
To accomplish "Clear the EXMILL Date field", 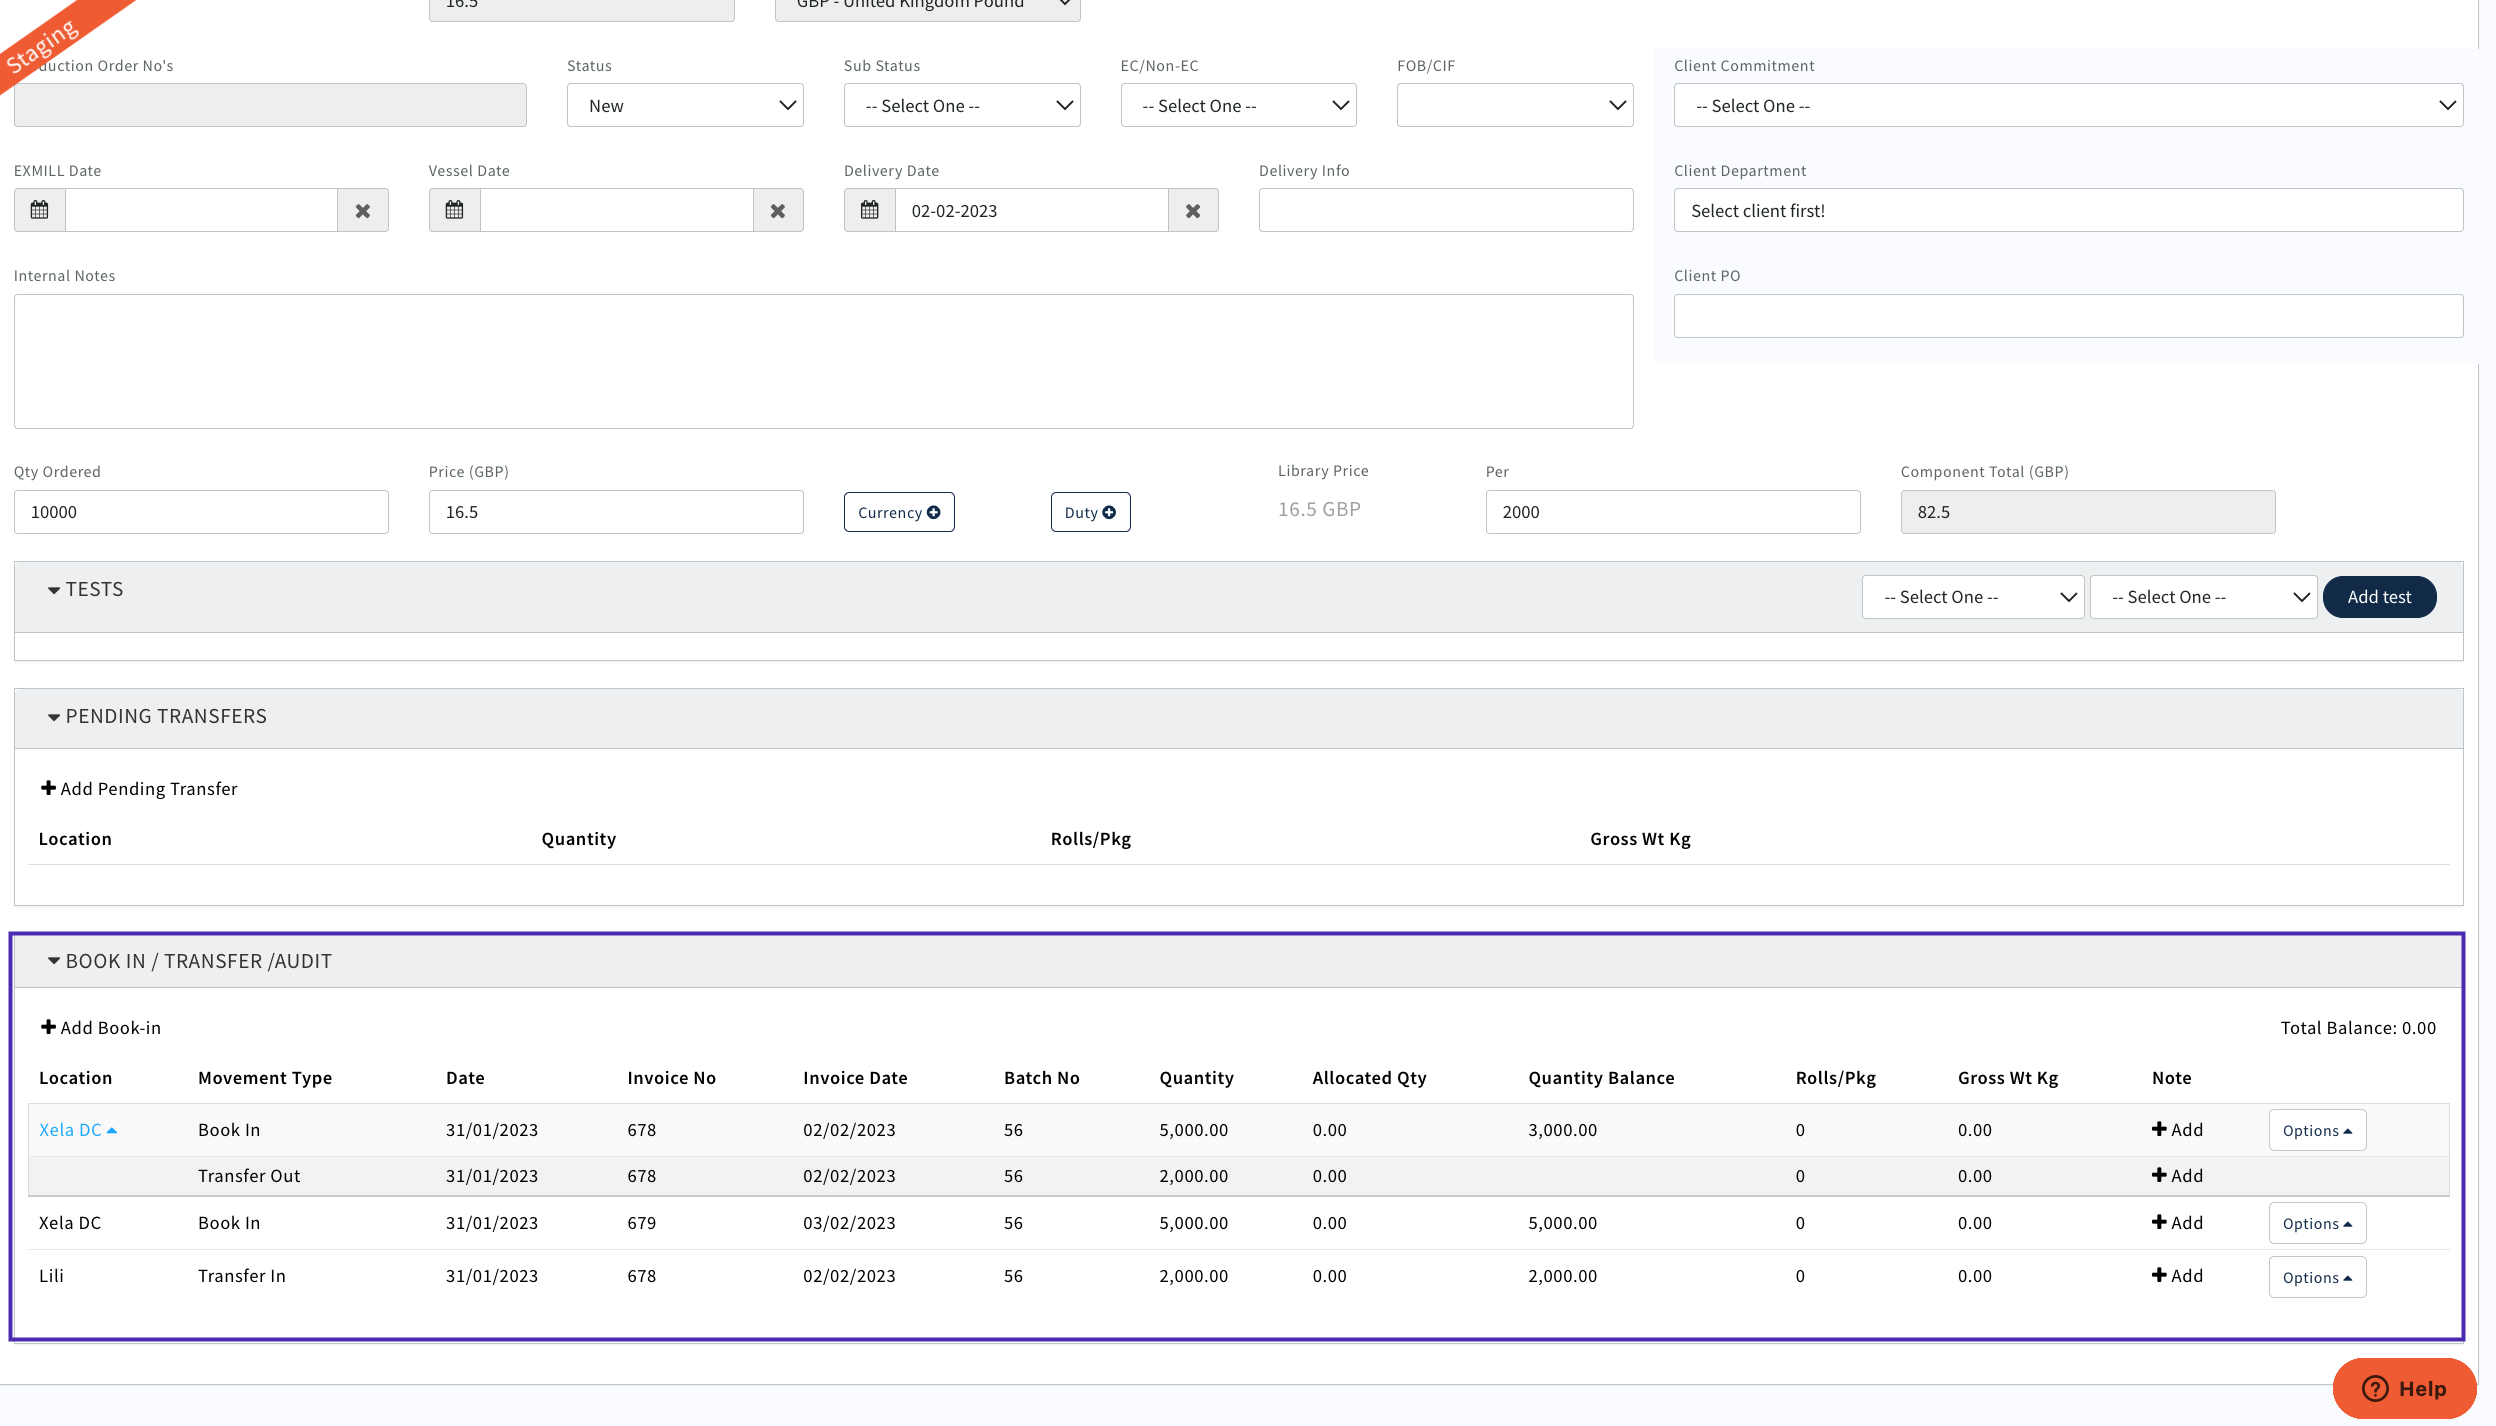I will coord(363,210).
